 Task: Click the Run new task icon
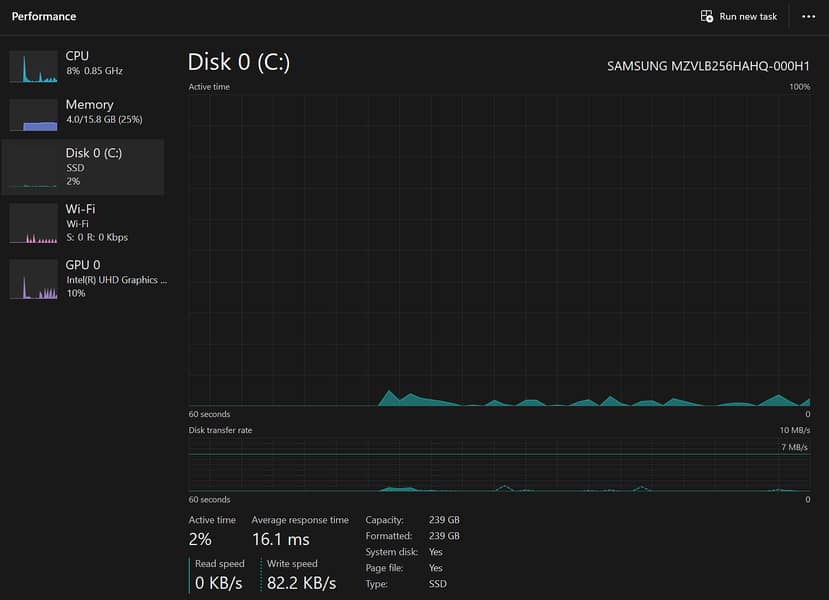[x=707, y=17]
